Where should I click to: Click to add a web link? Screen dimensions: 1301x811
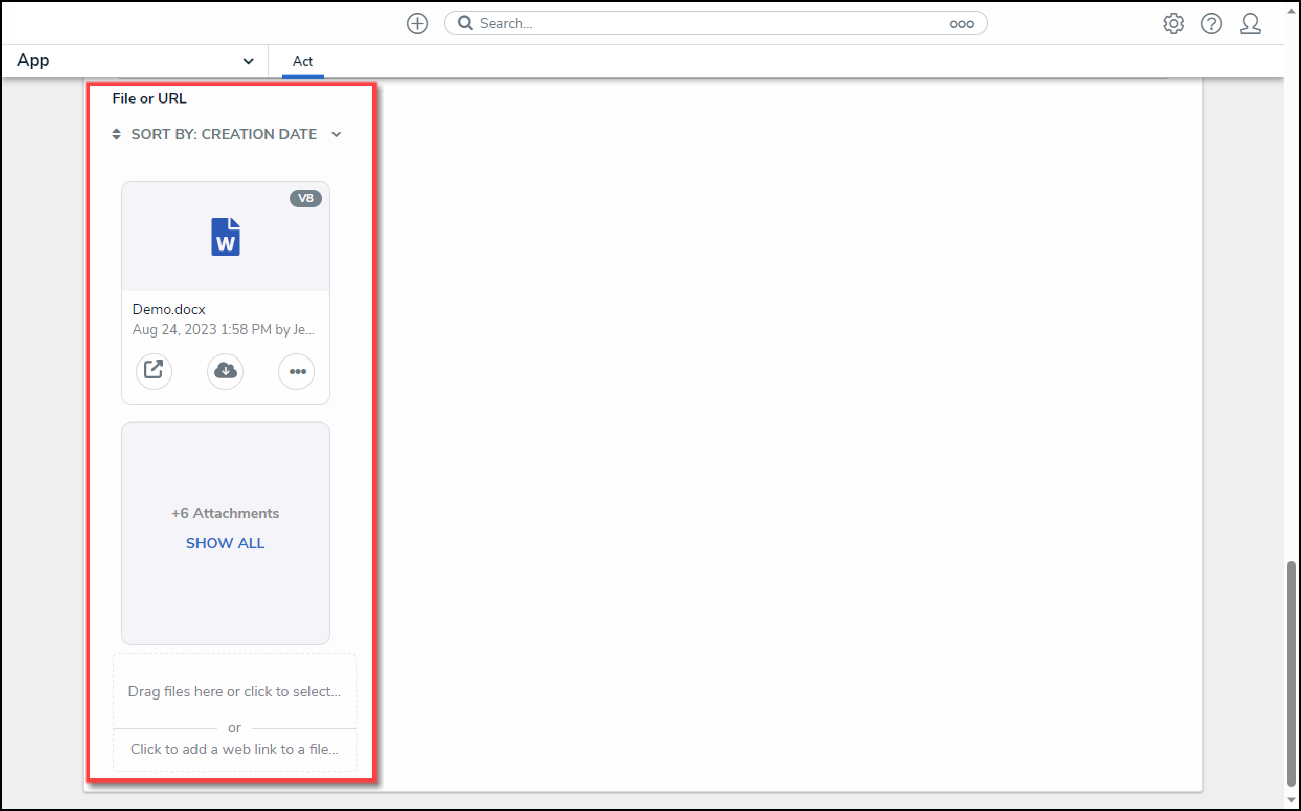pyautogui.click(x=234, y=749)
